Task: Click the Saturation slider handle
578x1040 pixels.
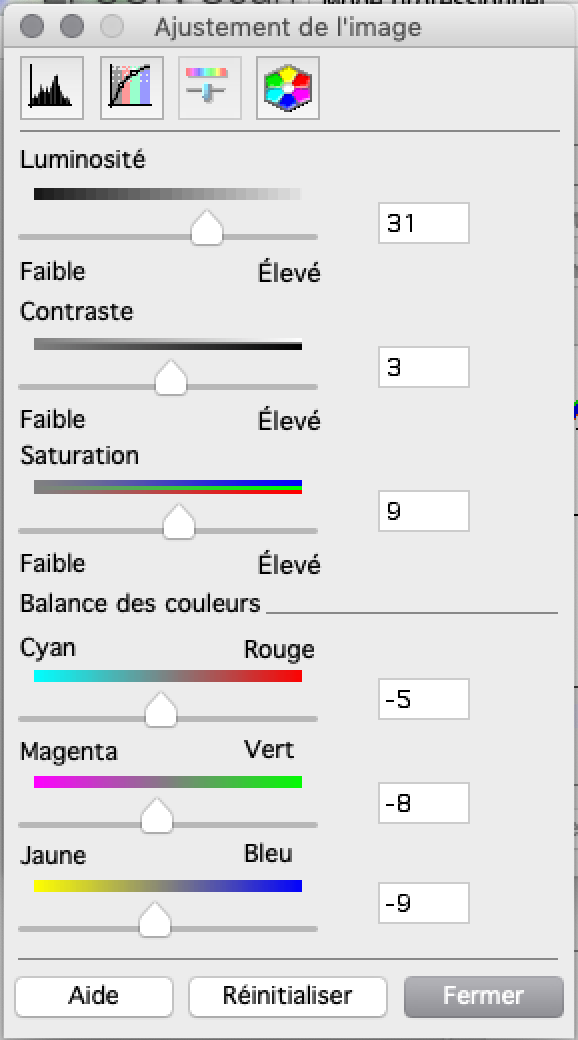Action: point(179,522)
